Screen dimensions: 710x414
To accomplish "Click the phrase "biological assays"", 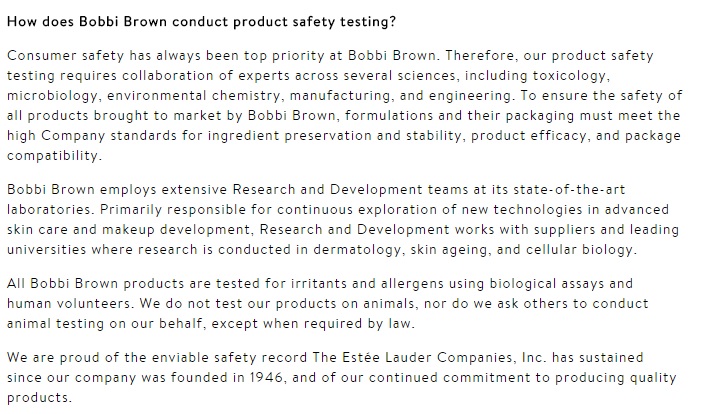I will click(x=547, y=284).
